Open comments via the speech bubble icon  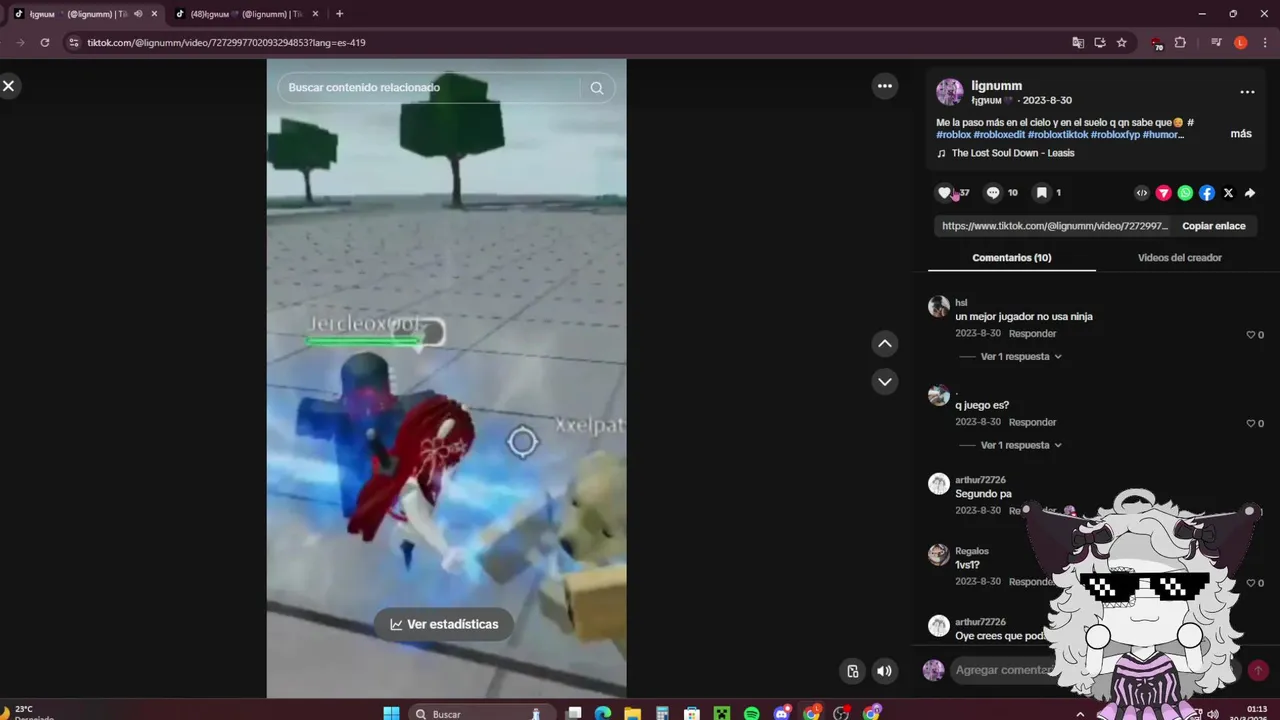tap(993, 193)
